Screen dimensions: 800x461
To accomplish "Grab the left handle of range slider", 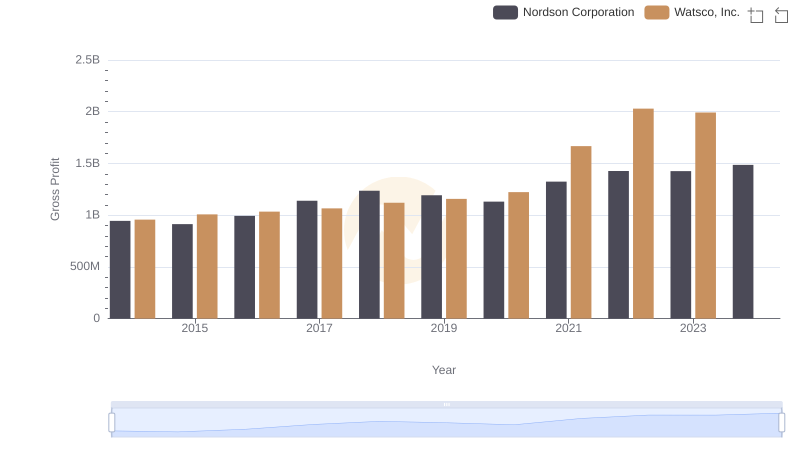I will click(x=112, y=422).
